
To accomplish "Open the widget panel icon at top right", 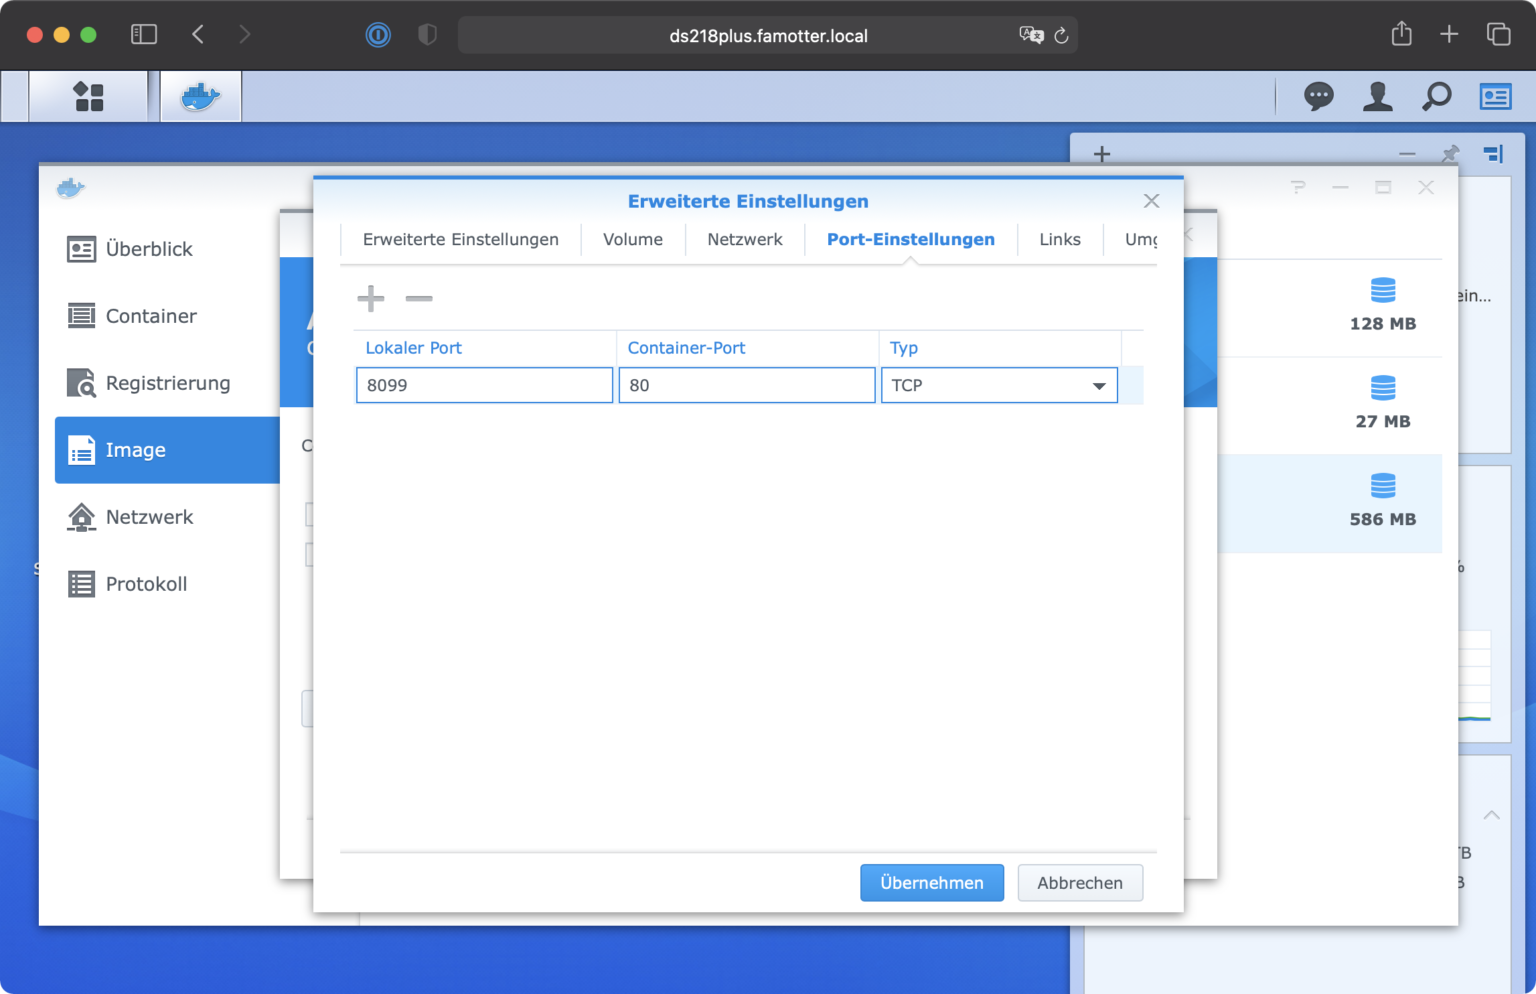I will tap(1495, 96).
